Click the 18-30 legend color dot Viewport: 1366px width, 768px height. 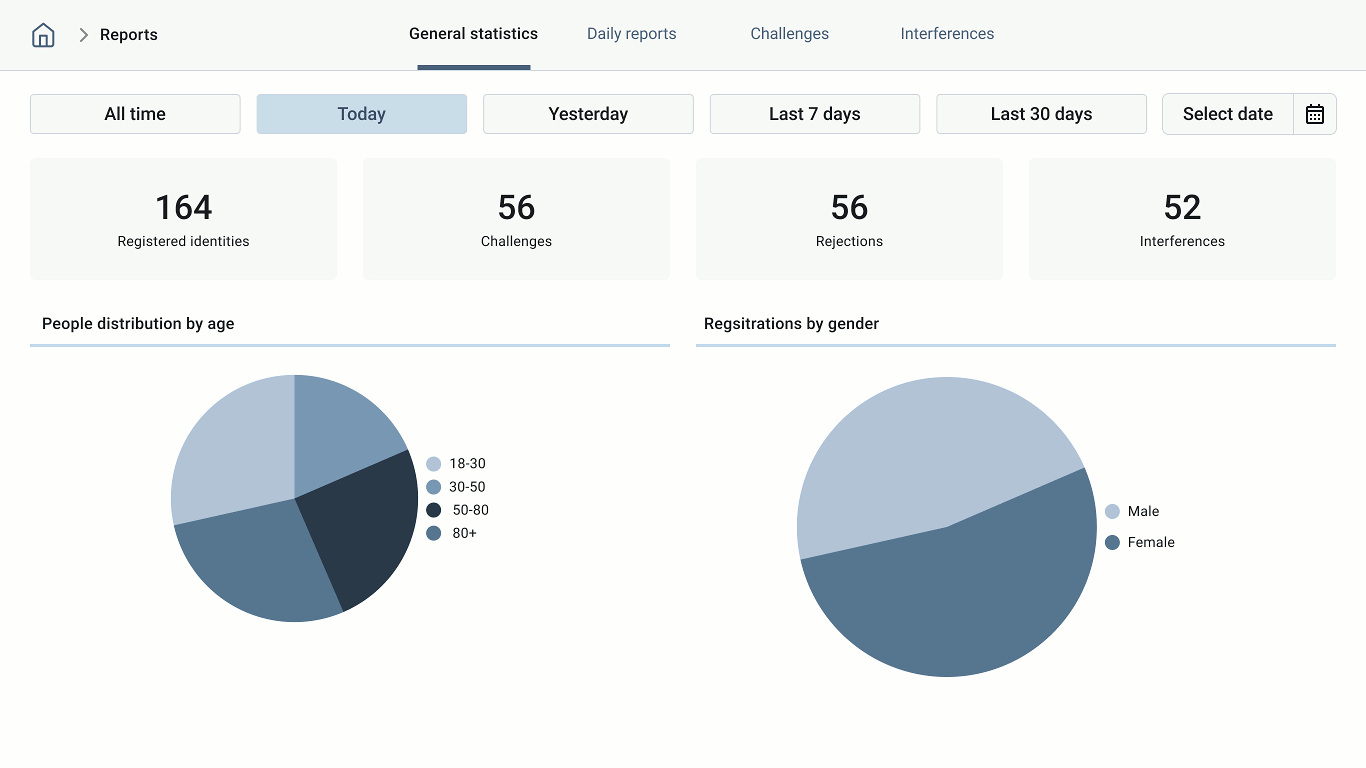tap(433, 464)
